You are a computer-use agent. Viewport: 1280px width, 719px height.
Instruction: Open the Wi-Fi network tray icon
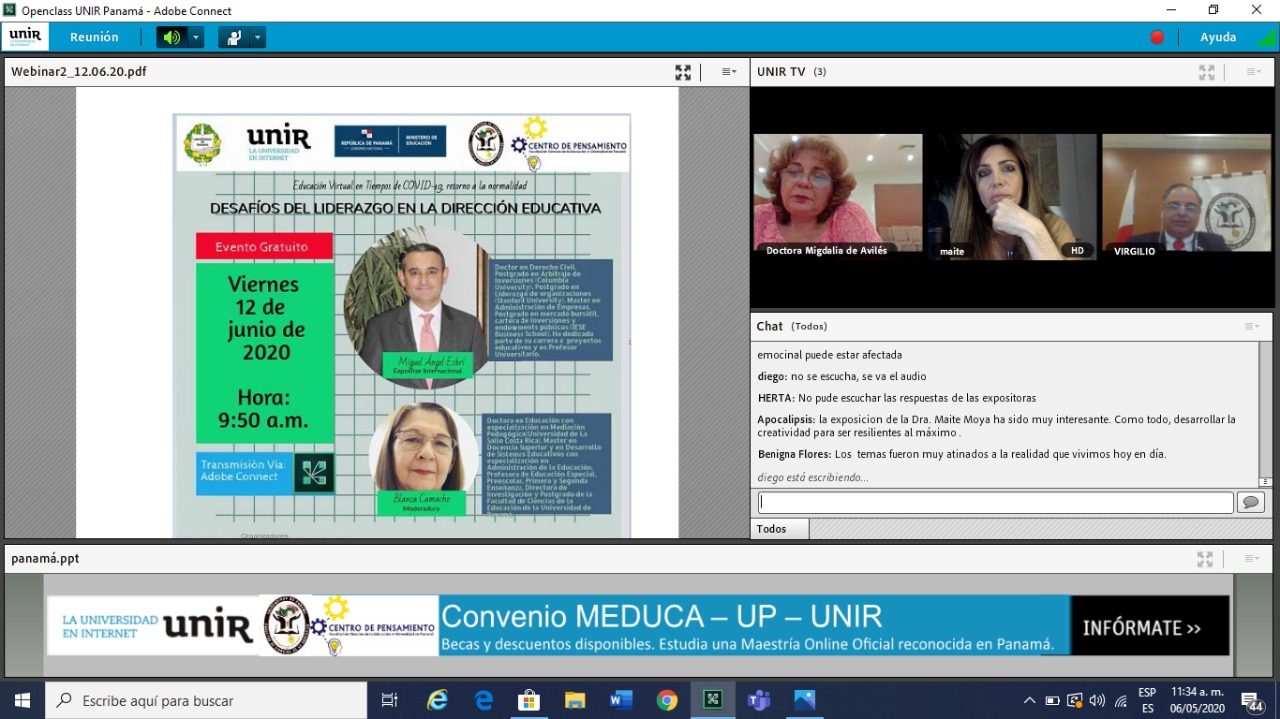[x=1121, y=701]
